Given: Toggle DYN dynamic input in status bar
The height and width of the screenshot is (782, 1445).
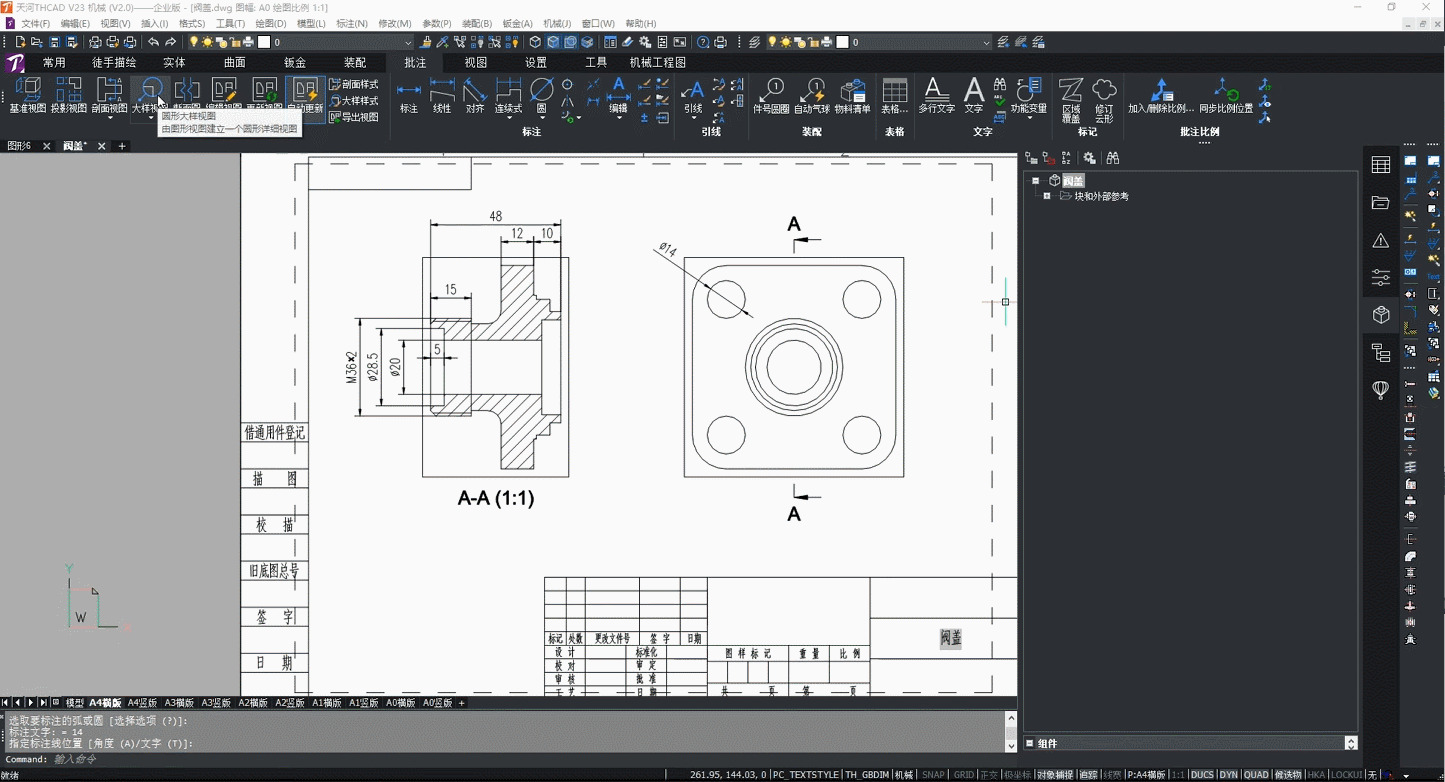Looking at the screenshot, I should click(x=1228, y=775).
